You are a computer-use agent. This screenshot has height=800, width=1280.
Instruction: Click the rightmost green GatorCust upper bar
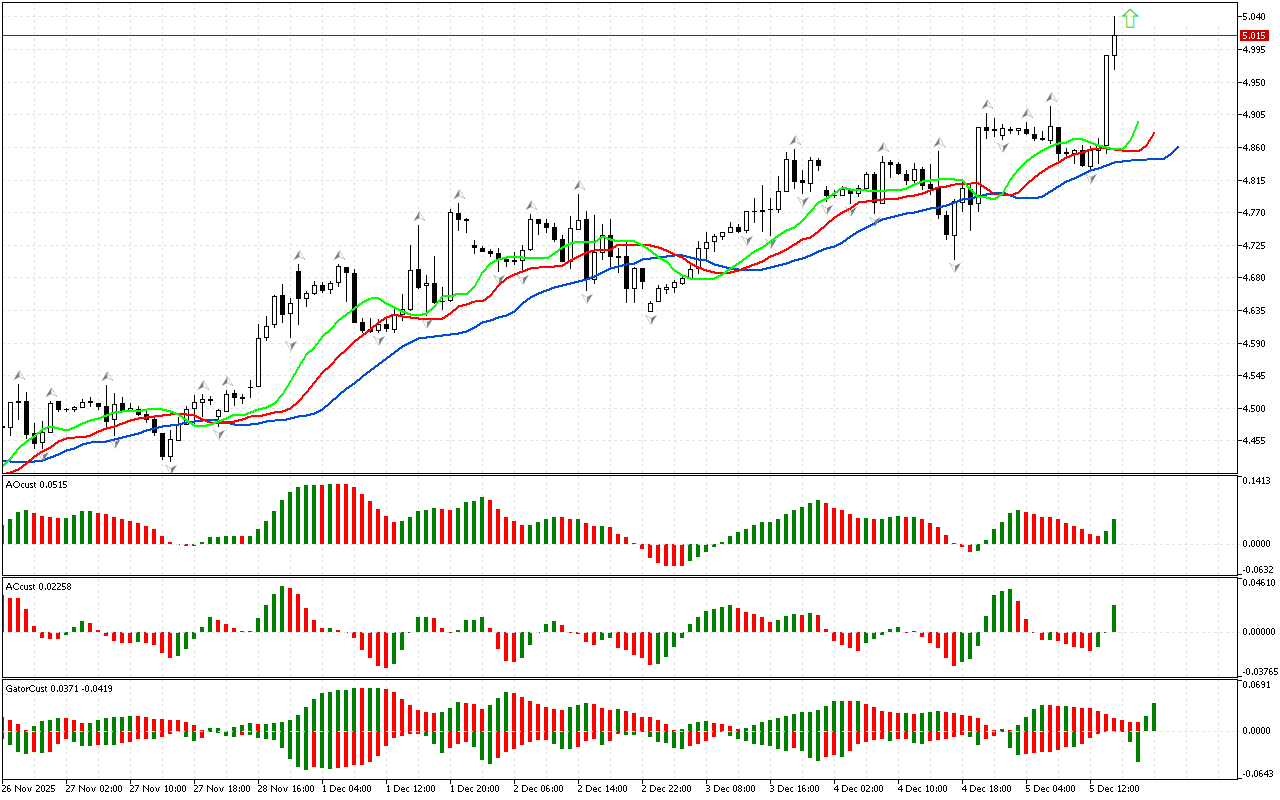pyautogui.click(x=1154, y=716)
